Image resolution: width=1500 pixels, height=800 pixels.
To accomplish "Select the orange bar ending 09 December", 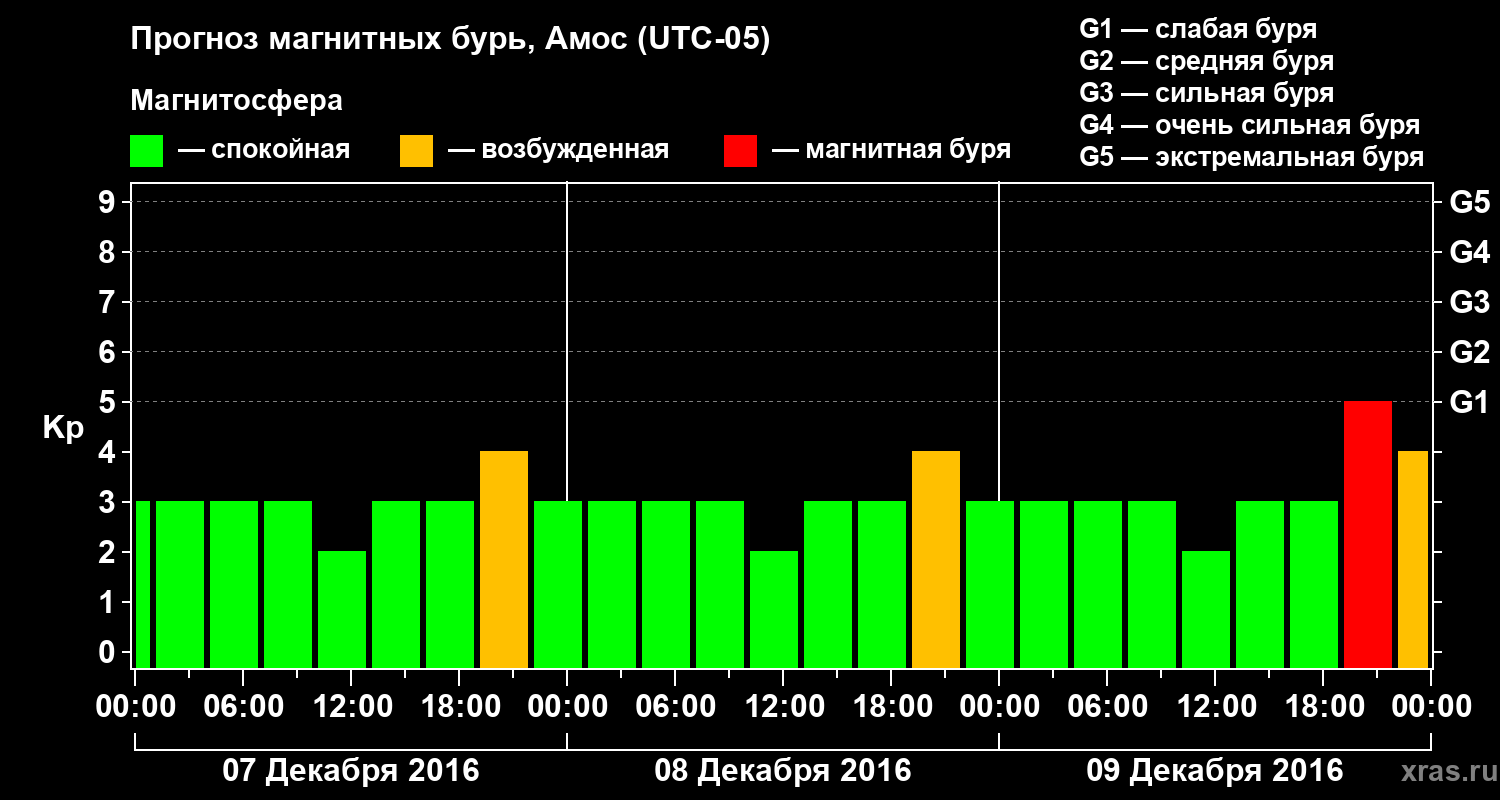I will pos(1413,559).
